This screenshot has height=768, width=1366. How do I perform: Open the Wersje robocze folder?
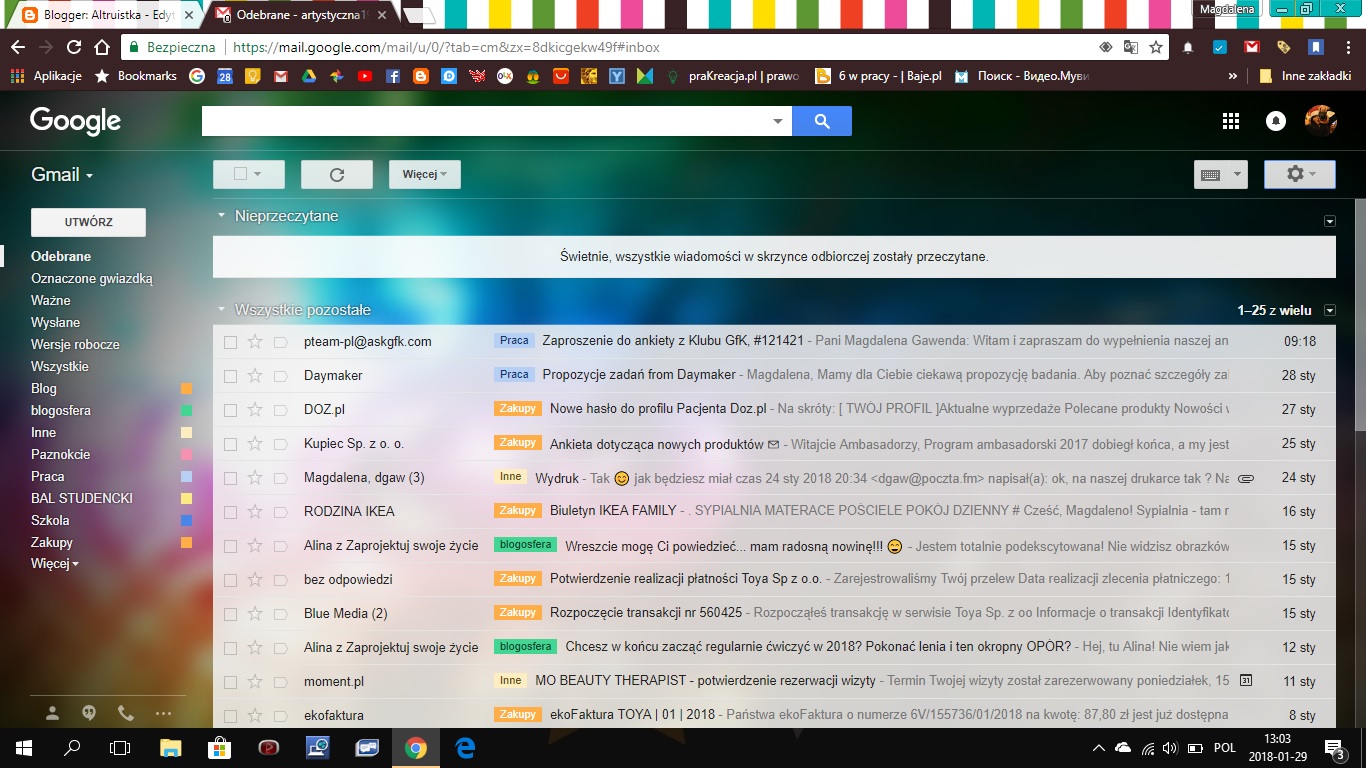(x=75, y=344)
